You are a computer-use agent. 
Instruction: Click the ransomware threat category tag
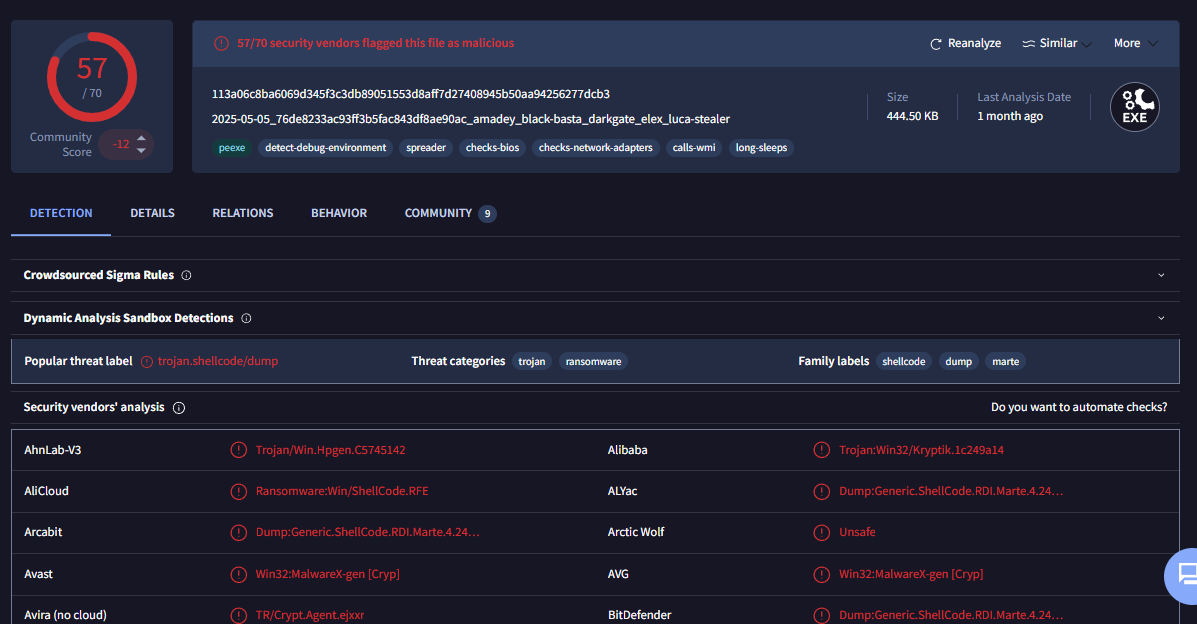[593, 361]
